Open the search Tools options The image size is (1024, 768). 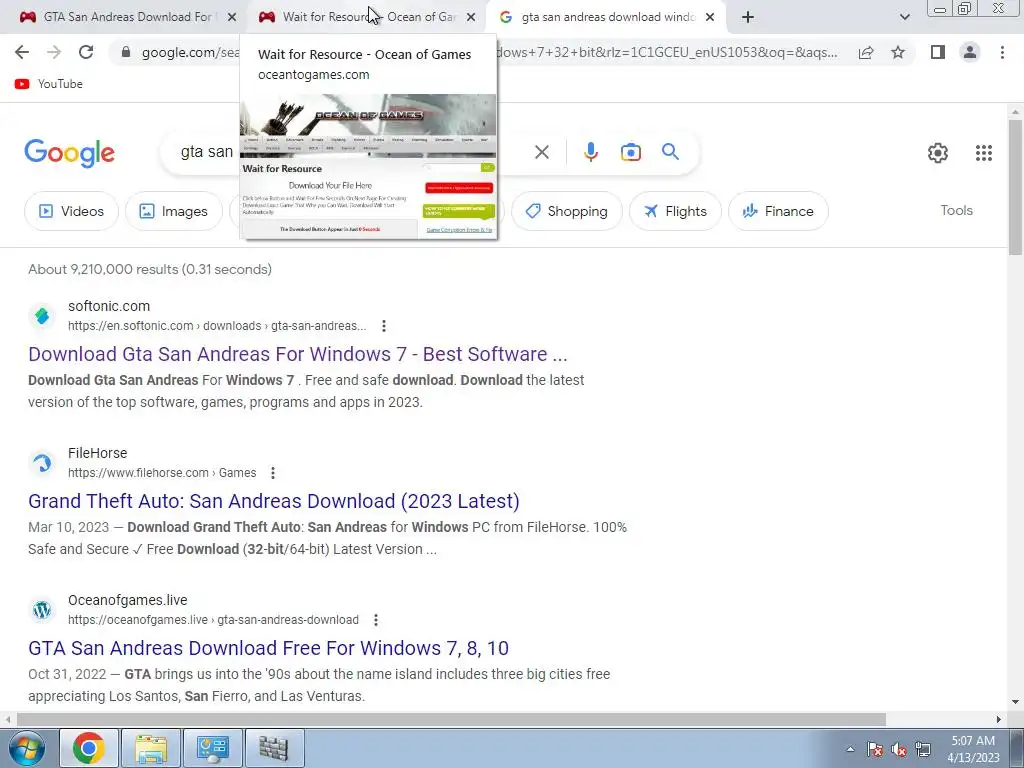point(956,210)
